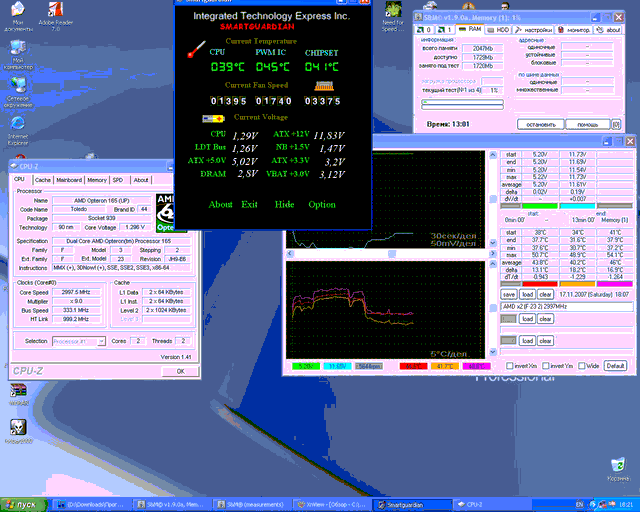Click the small [0] button beside помощь

pos(616,124)
